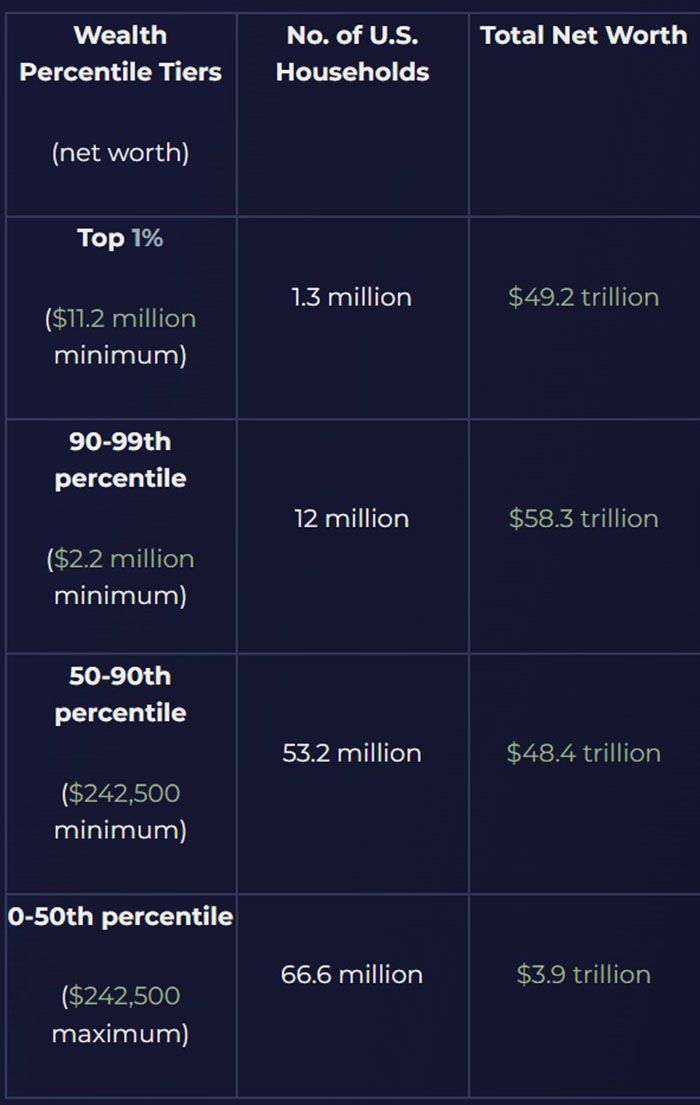Select the "53.2 million" households cell

(352, 753)
